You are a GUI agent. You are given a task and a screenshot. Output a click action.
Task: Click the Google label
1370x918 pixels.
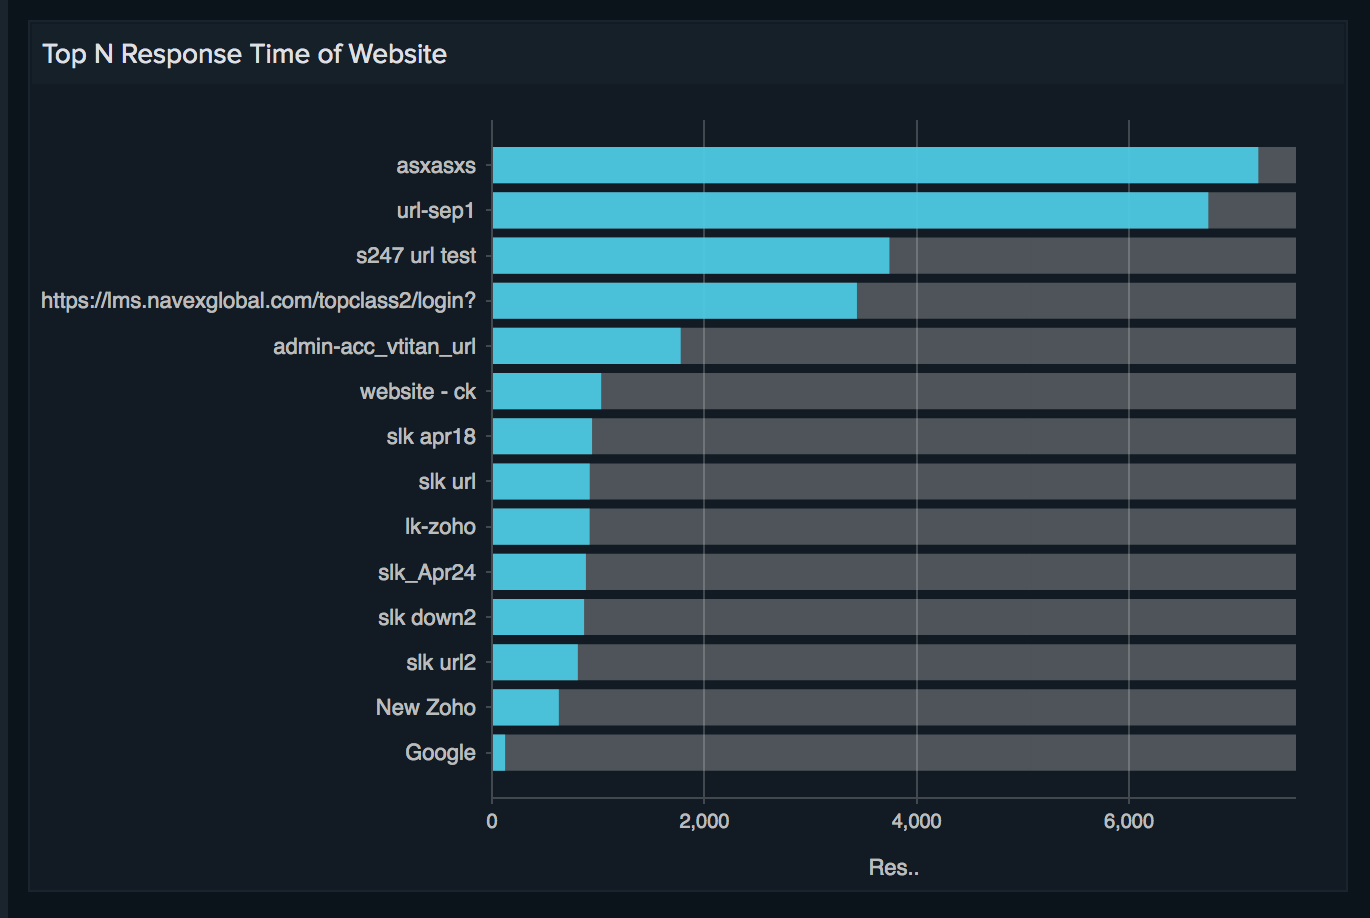coord(440,751)
